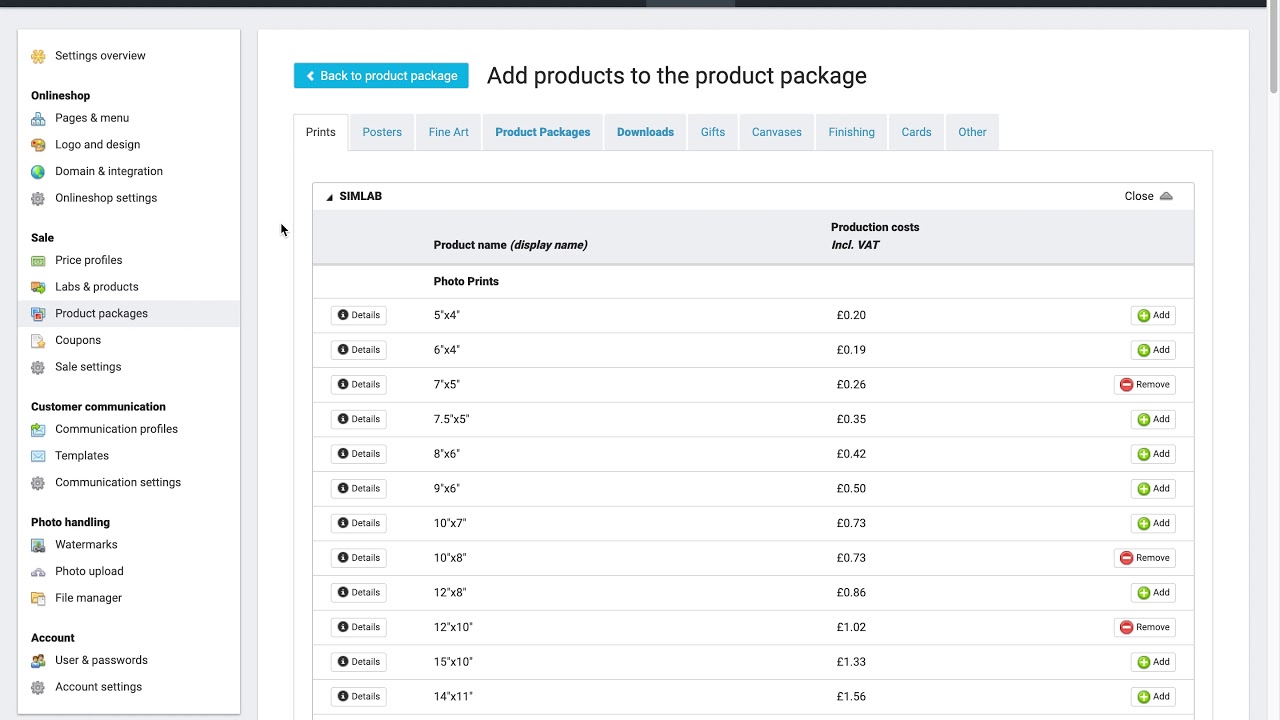Click the Onlineshop settings gear icon
Image resolution: width=1280 pixels, height=720 pixels.
(38, 198)
